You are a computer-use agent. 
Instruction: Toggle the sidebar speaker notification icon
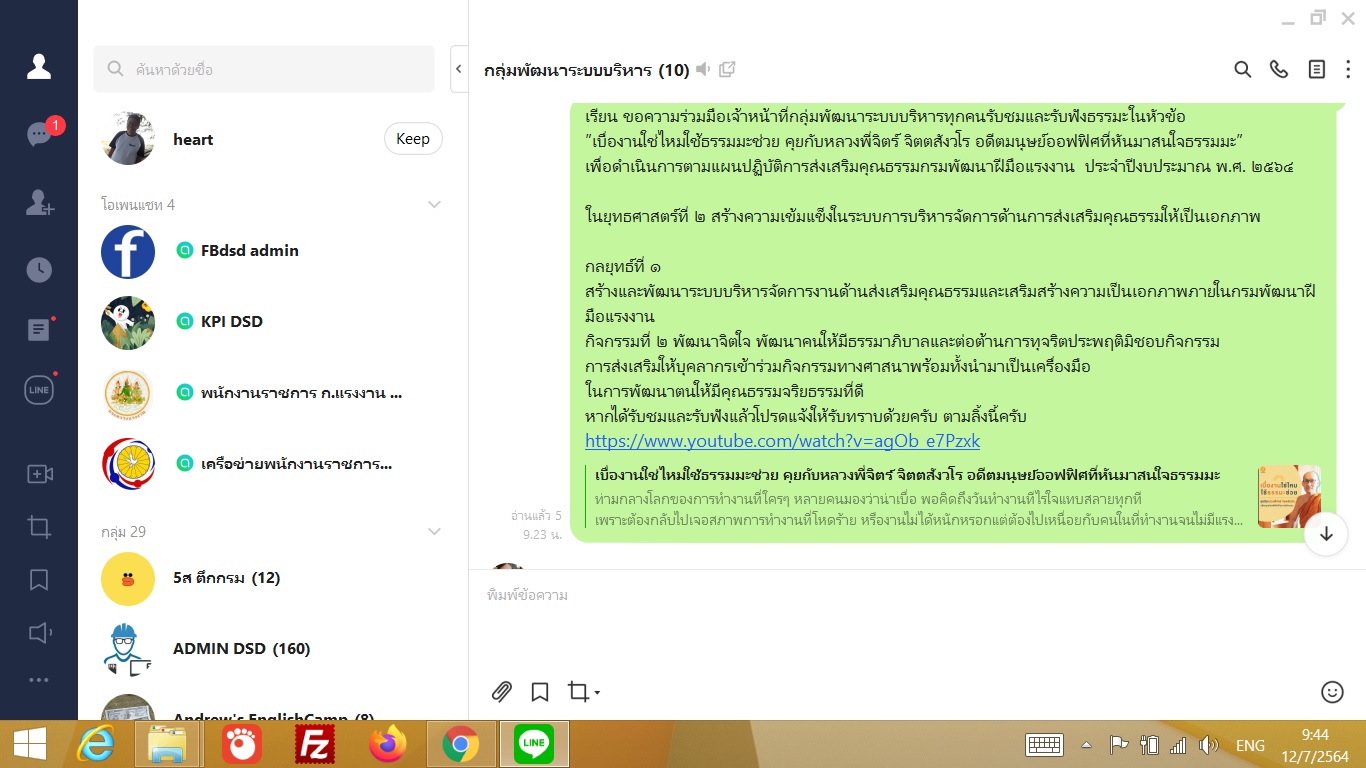click(39, 632)
